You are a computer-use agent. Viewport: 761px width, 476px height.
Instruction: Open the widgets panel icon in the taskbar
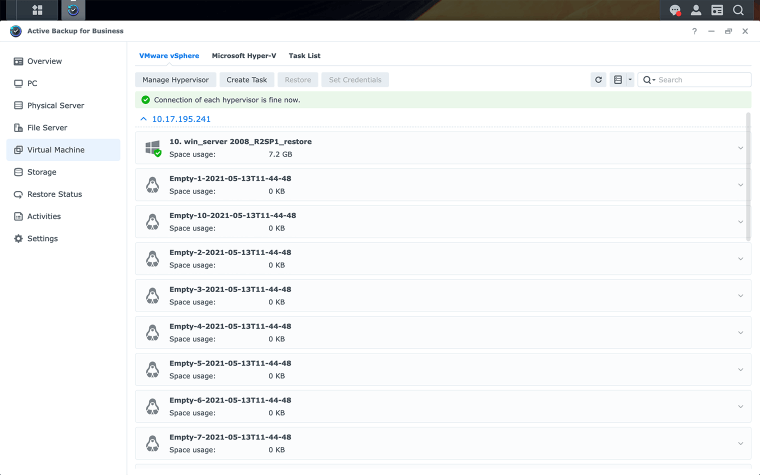[x=717, y=10]
